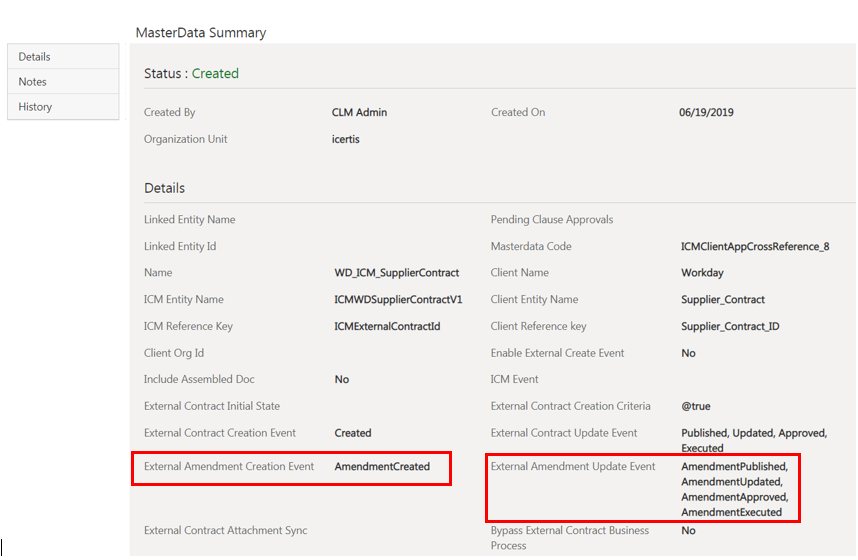Click the MasterData Summary heading

pos(201,33)
